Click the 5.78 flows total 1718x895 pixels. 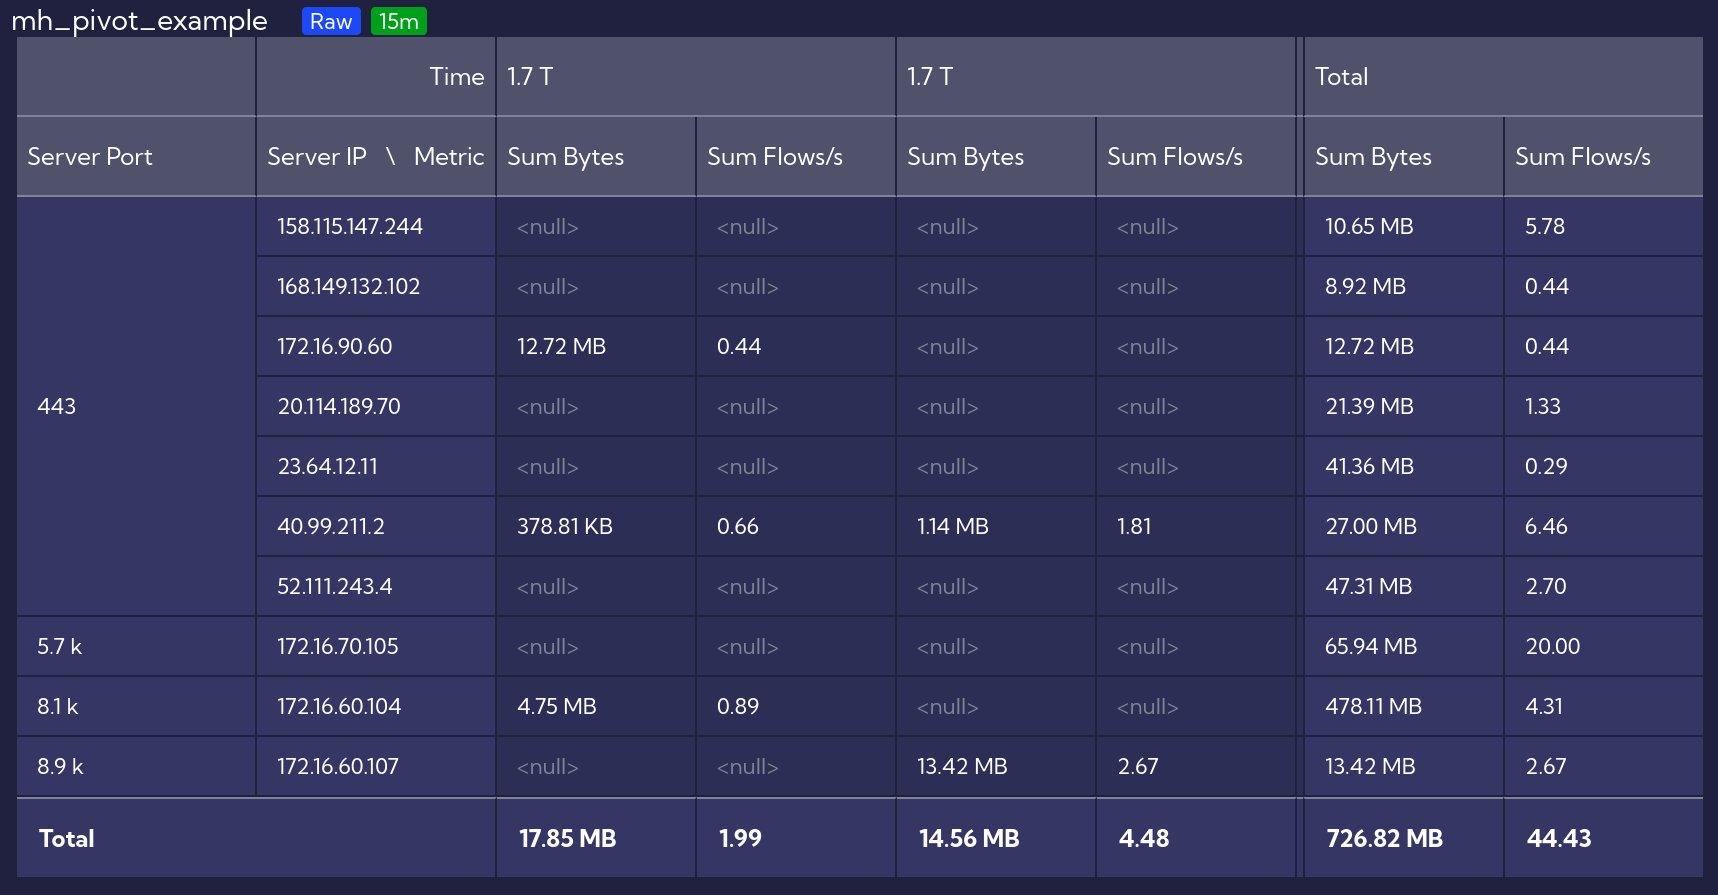[x=1545, y=227]
